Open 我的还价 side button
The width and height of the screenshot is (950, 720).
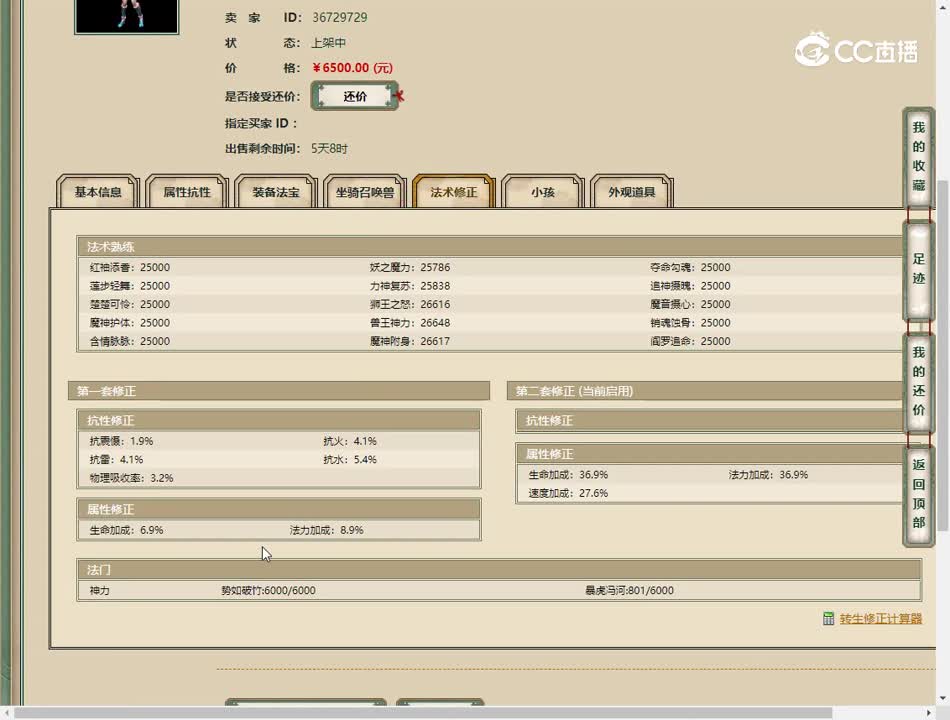[918, 381]
